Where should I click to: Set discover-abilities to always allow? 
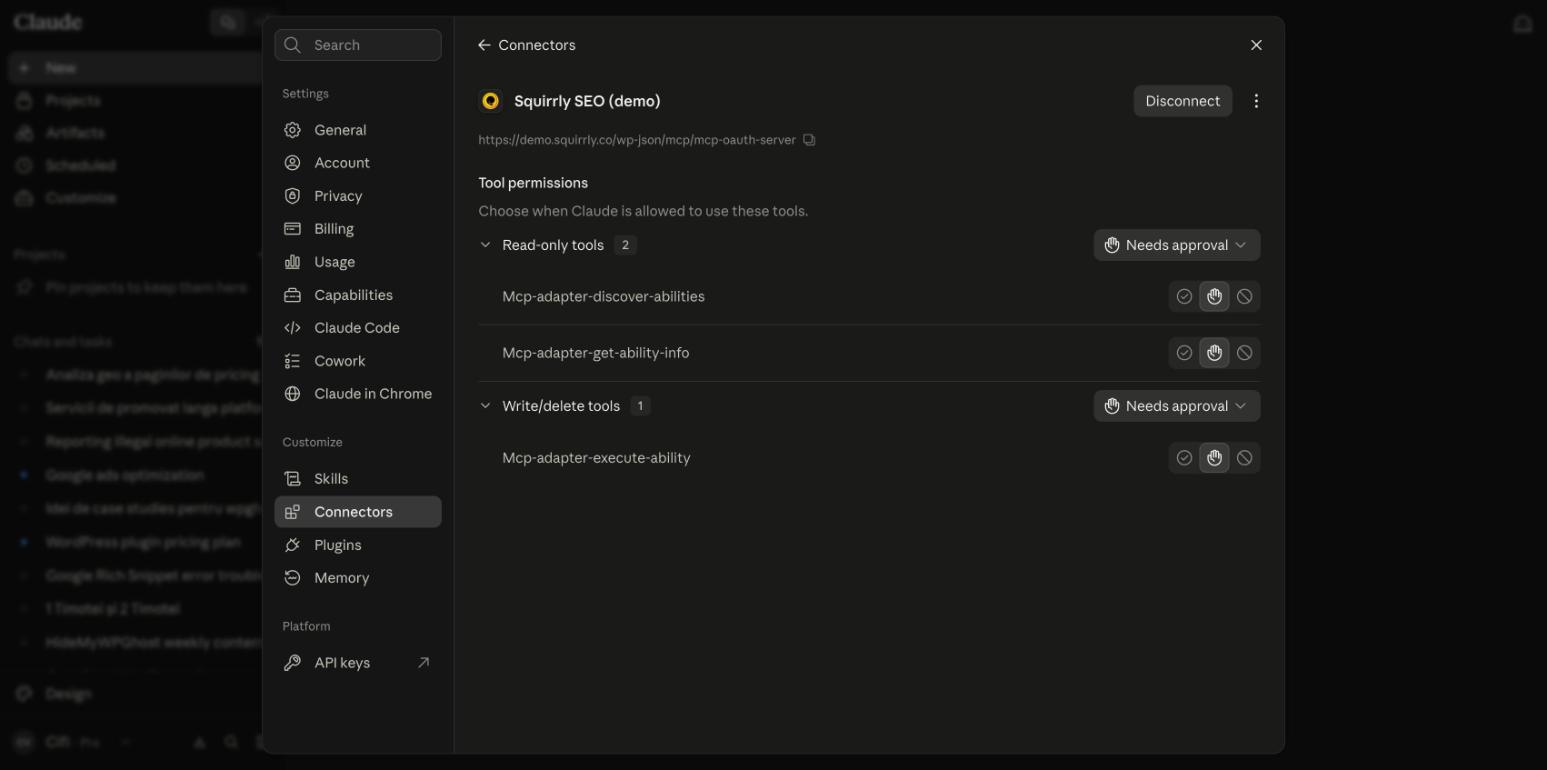pyautogui.click(x=1184, y=297)
